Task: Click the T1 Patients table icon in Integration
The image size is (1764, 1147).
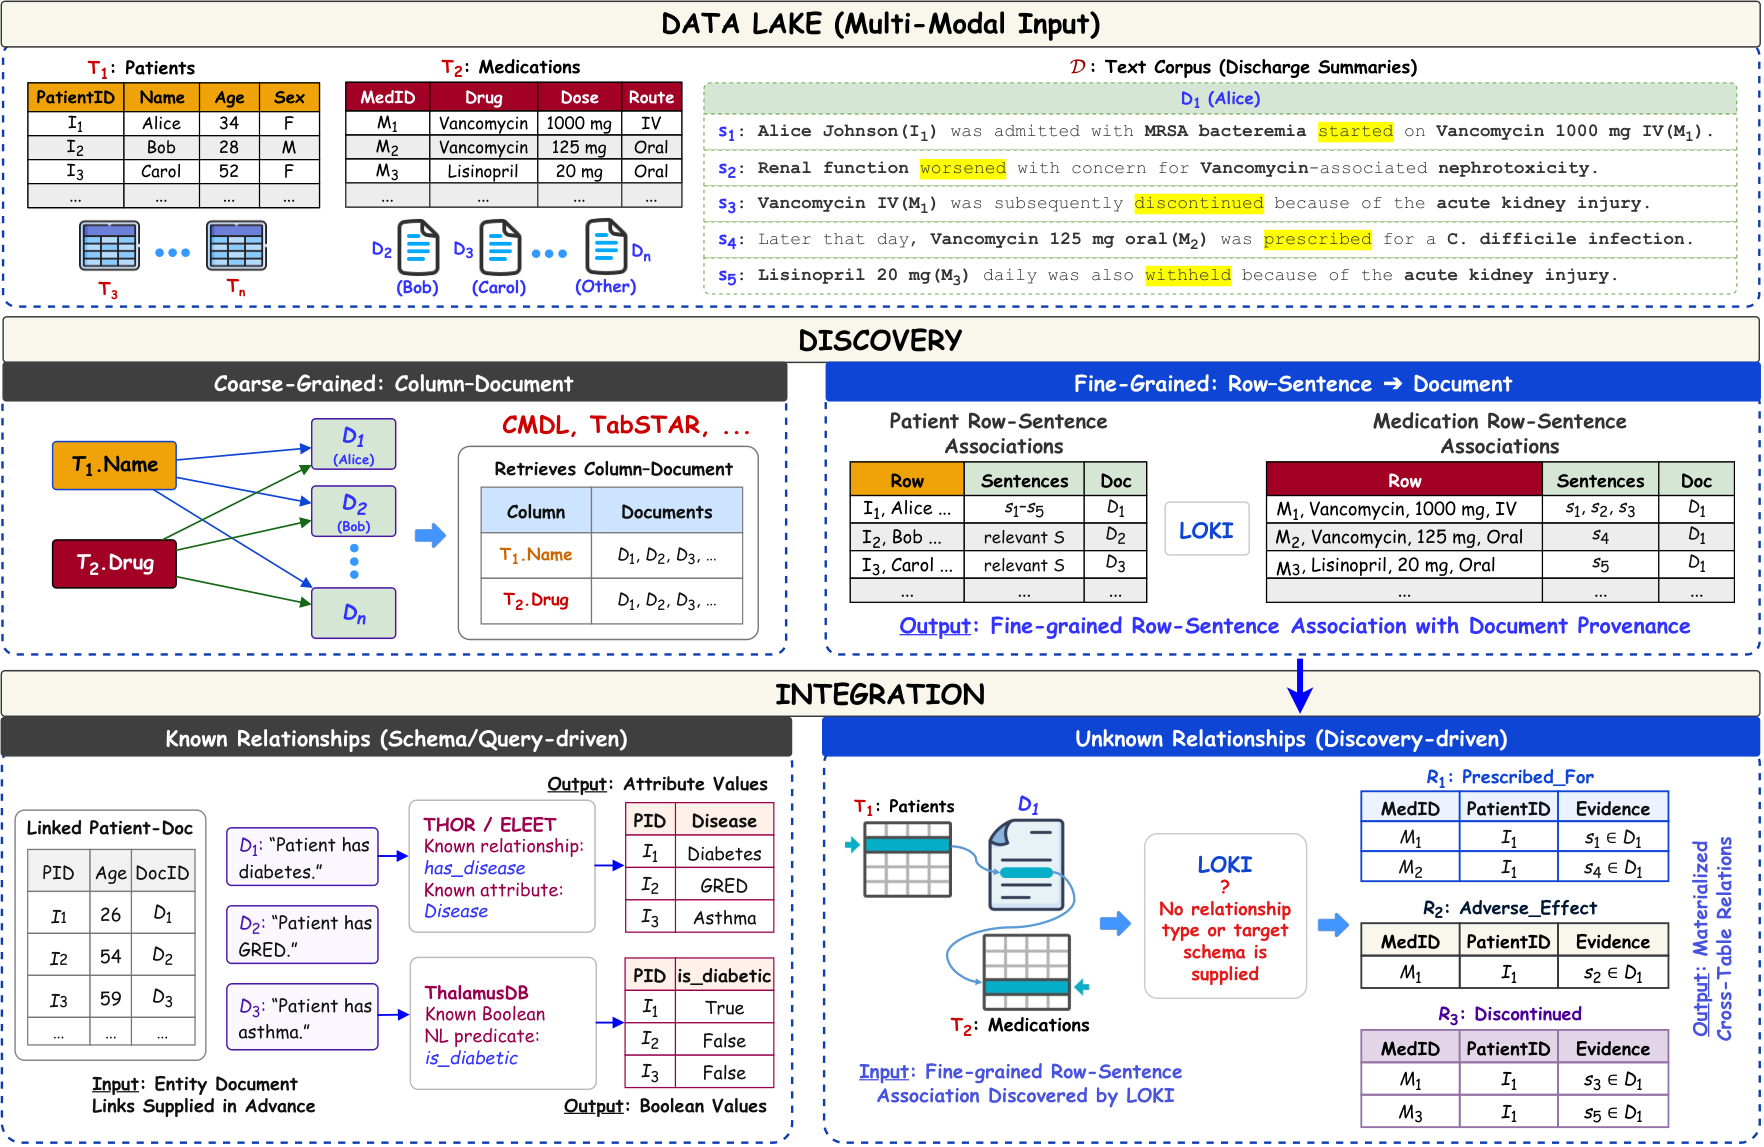Action: (907, 859)
